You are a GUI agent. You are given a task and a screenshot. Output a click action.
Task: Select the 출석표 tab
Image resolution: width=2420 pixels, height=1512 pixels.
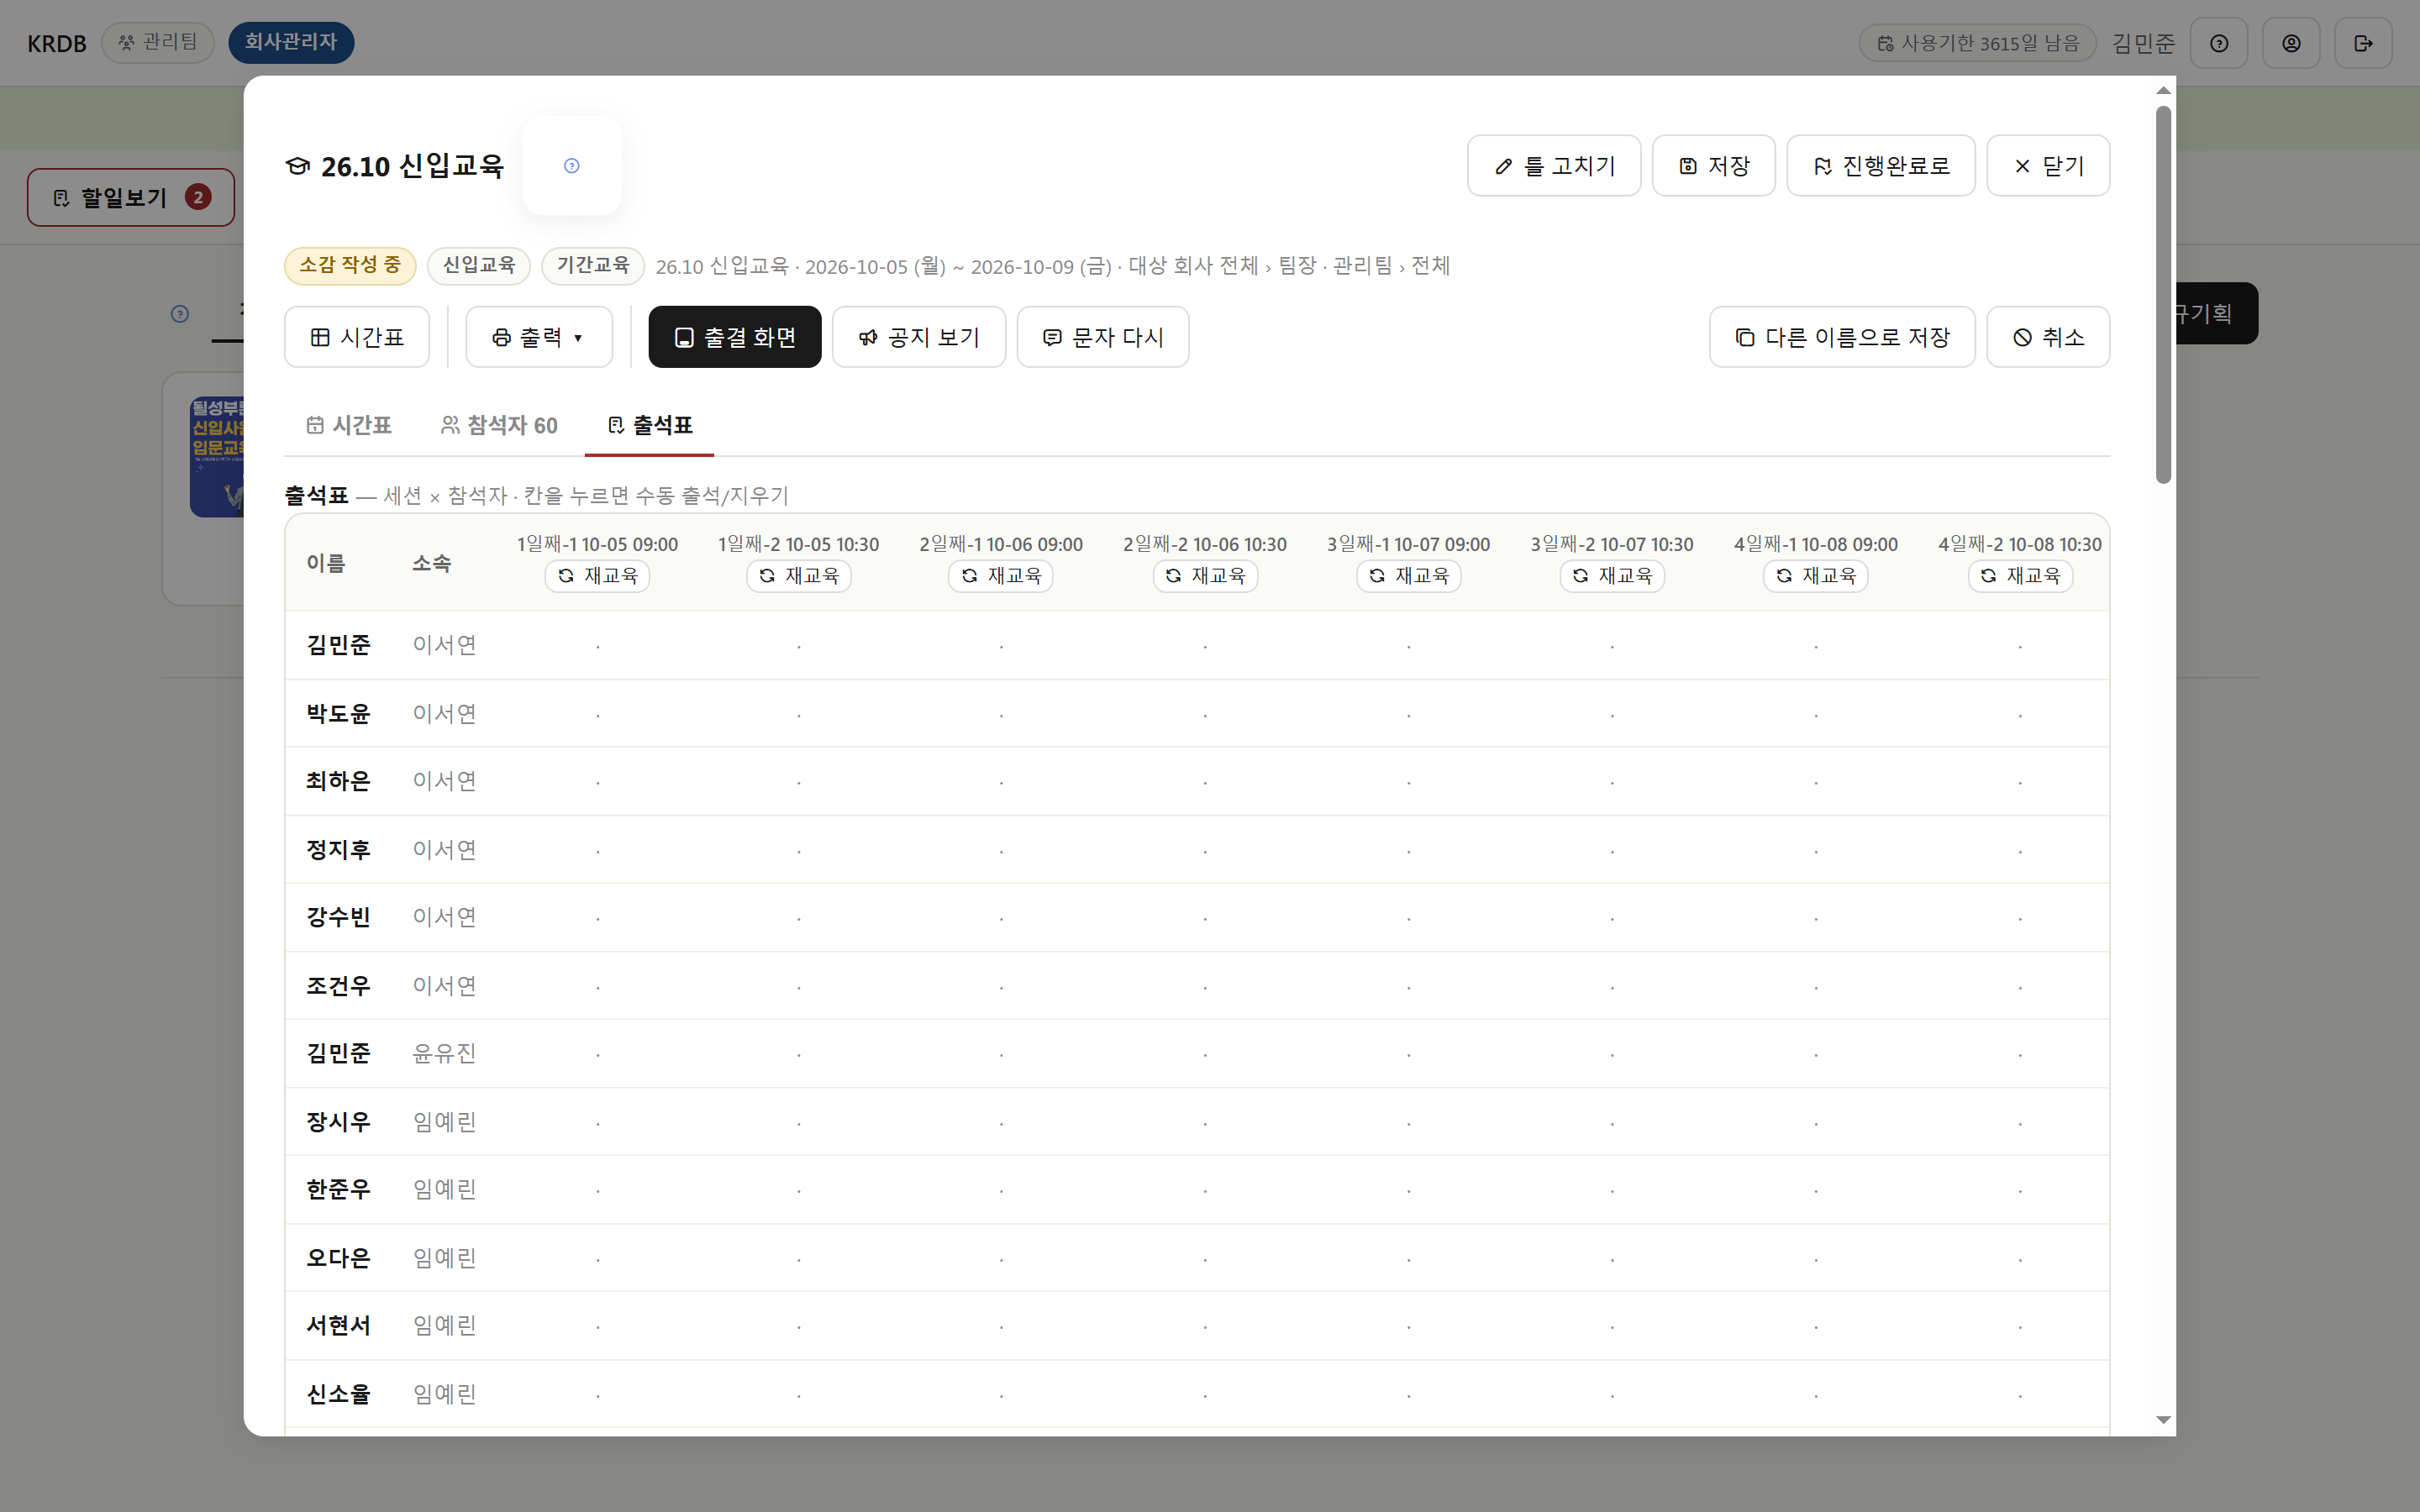[650, 425]
